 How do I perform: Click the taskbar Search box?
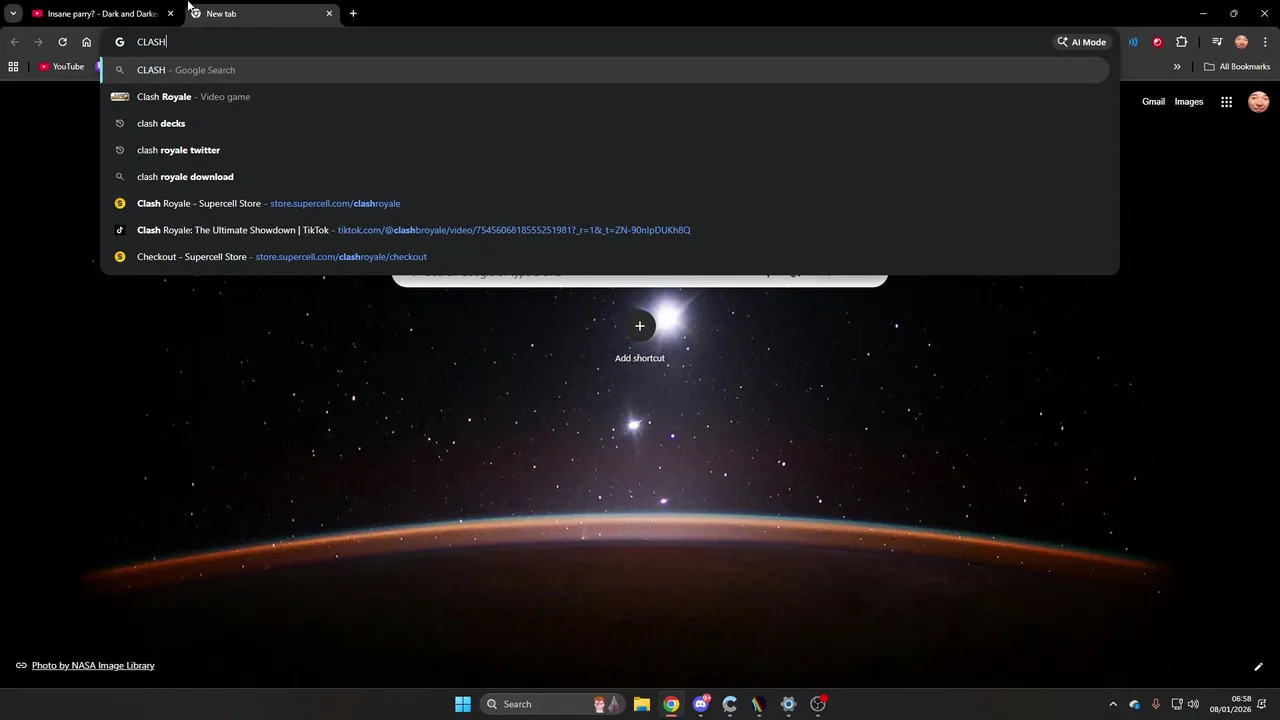(551, 704)
